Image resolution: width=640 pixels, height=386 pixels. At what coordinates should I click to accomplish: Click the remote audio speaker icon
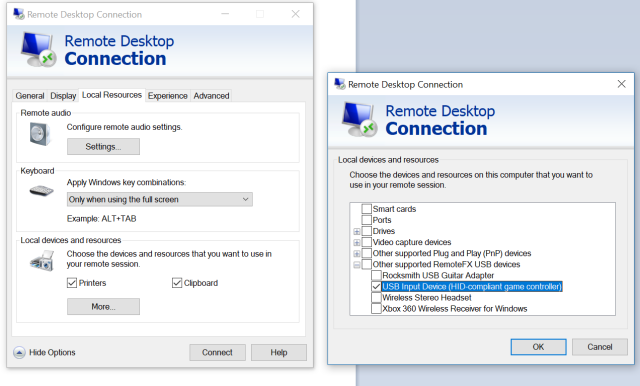coord(40,134)
